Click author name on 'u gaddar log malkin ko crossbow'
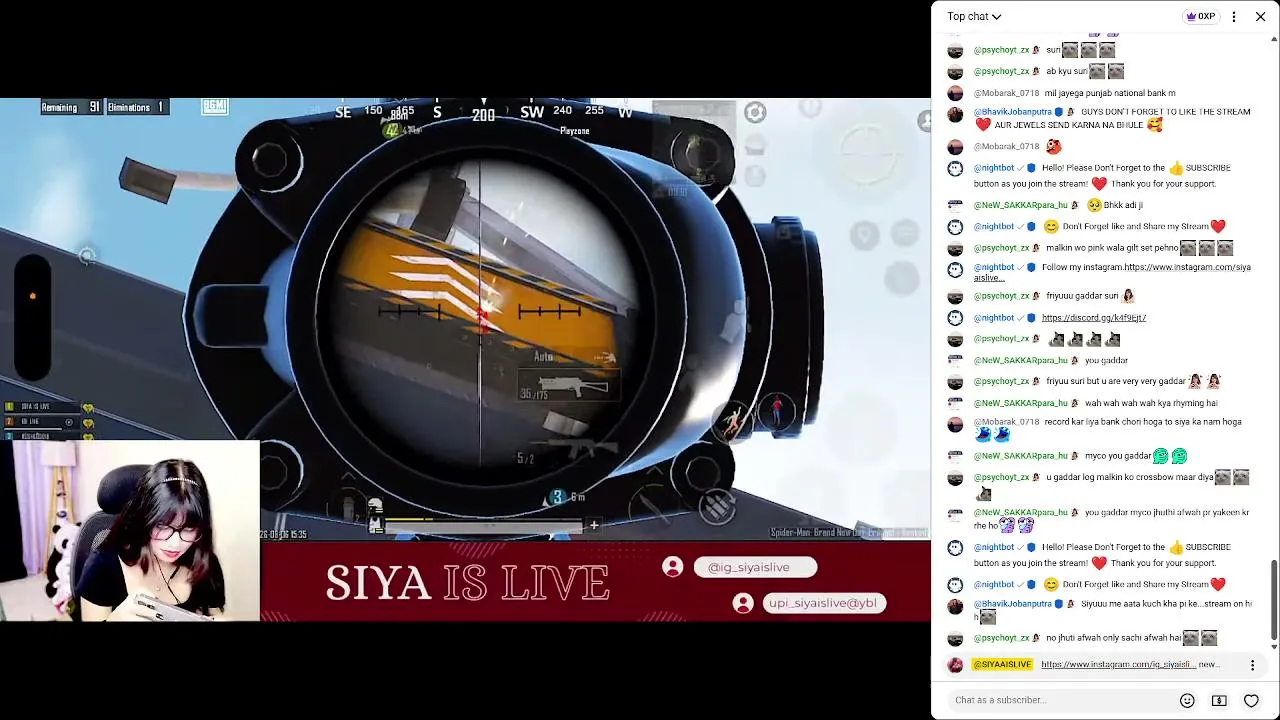 tap(1001, 477)
